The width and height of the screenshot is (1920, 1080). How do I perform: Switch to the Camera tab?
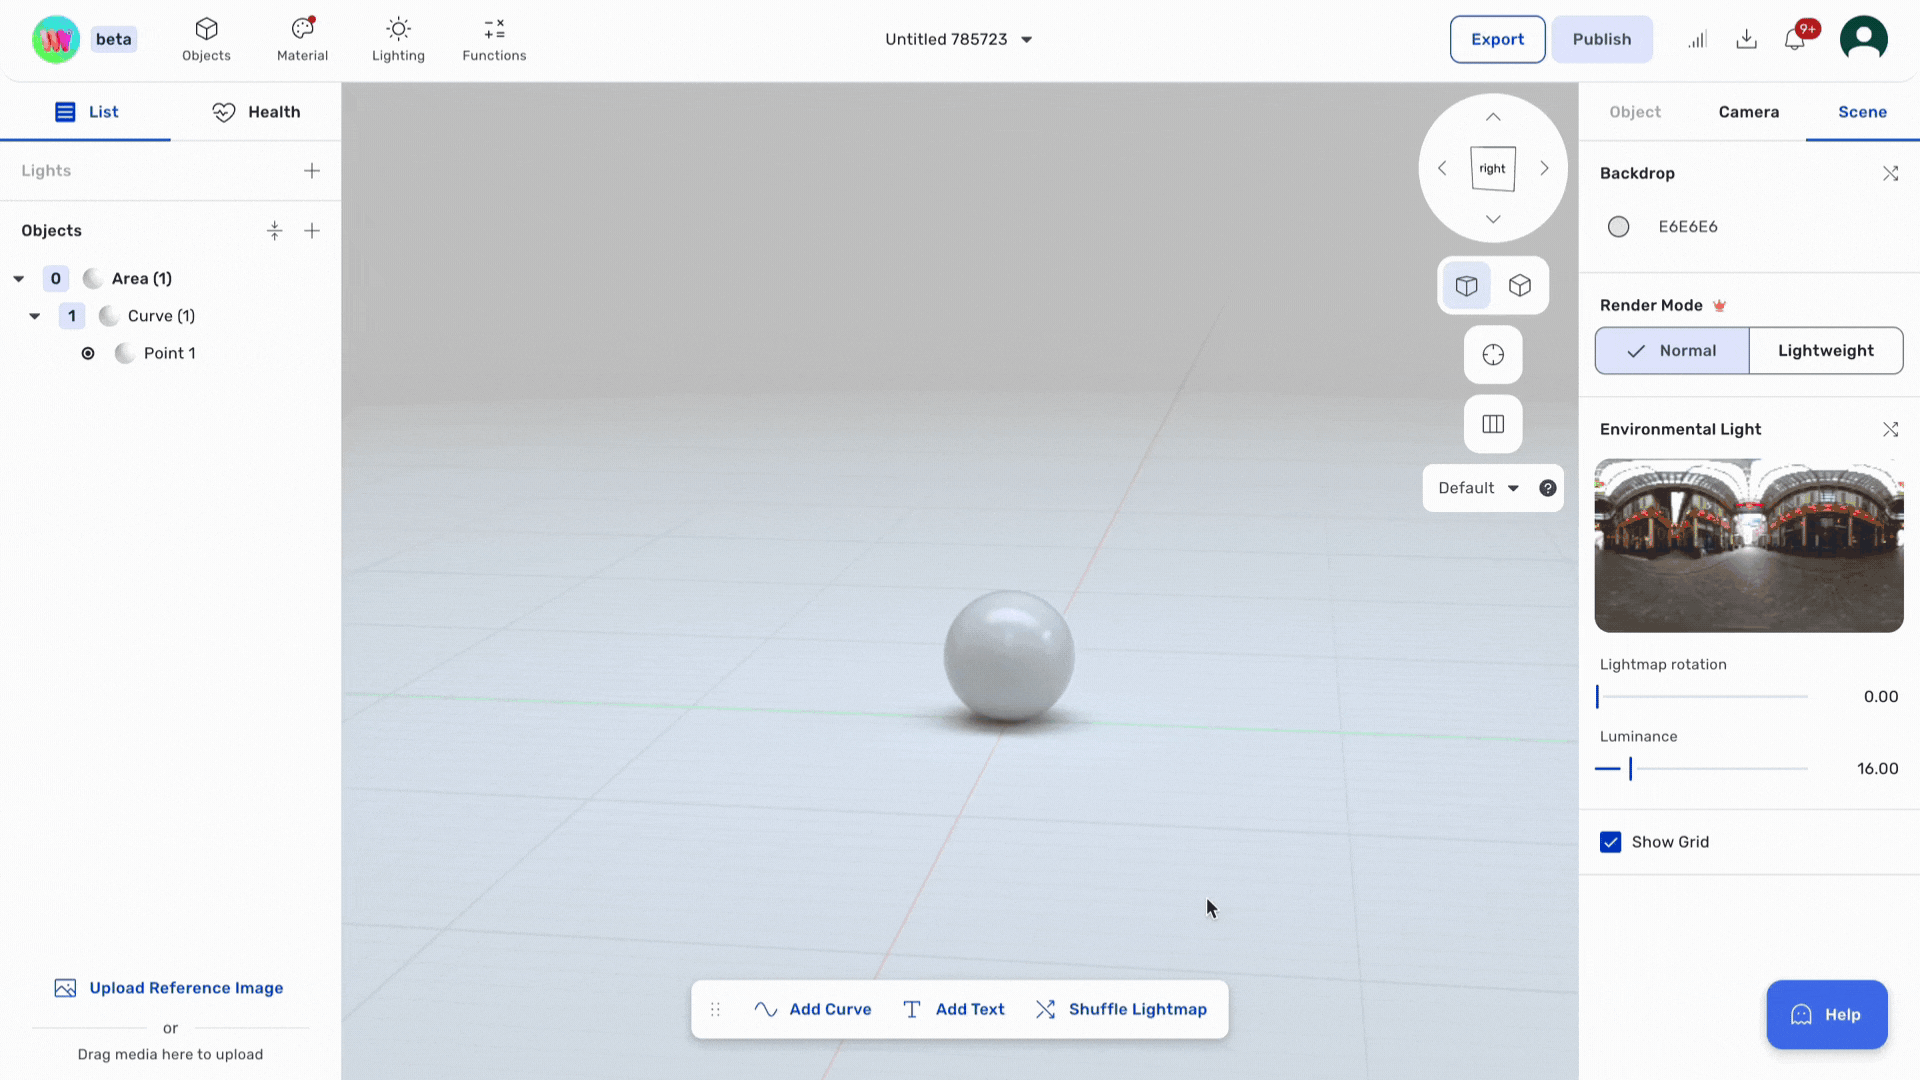tap(1749, 112)
